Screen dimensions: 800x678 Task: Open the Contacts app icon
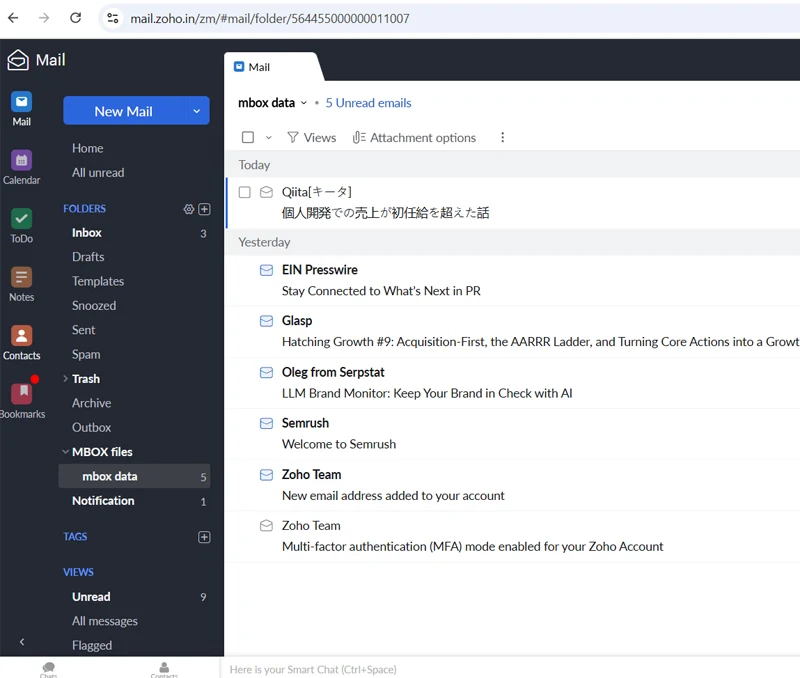click(21, 336)
